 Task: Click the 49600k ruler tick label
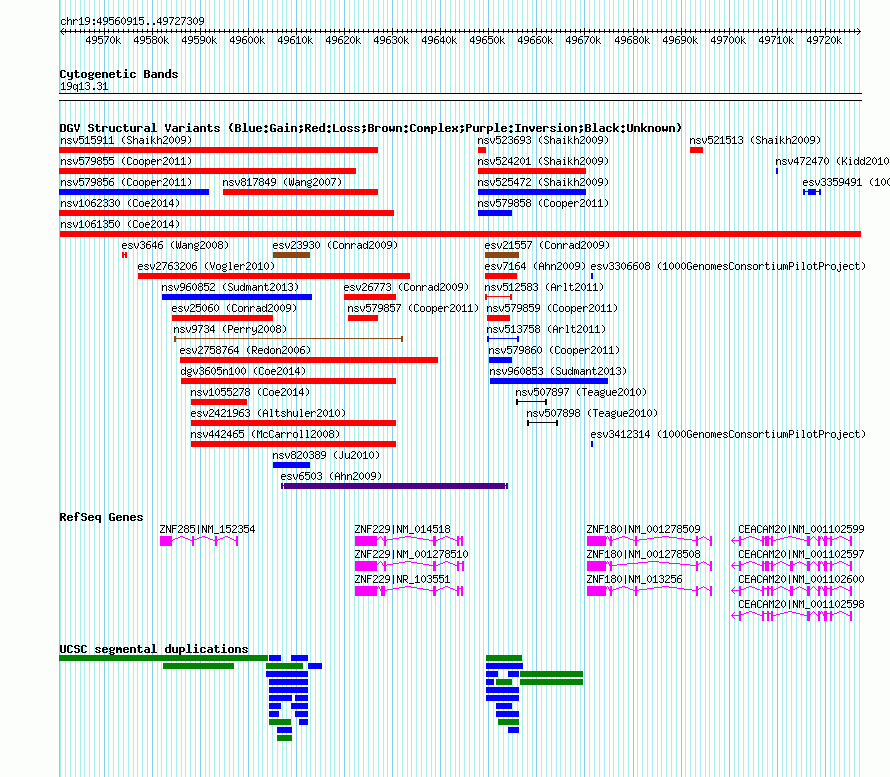247,40
